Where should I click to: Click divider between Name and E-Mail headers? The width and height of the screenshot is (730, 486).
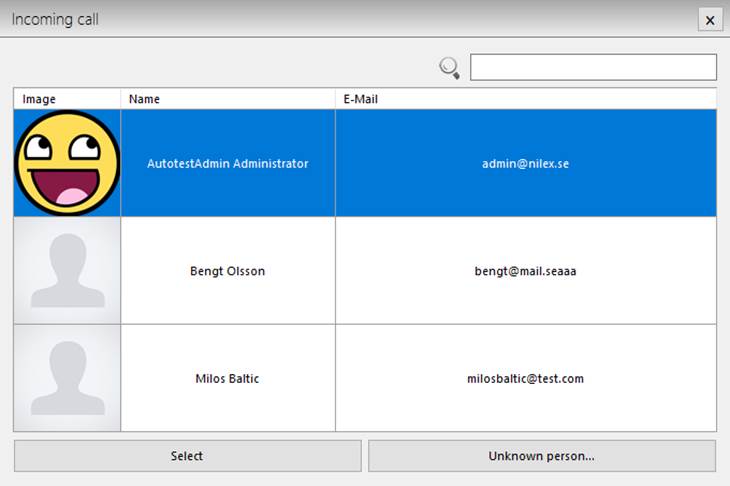point(335,99)
